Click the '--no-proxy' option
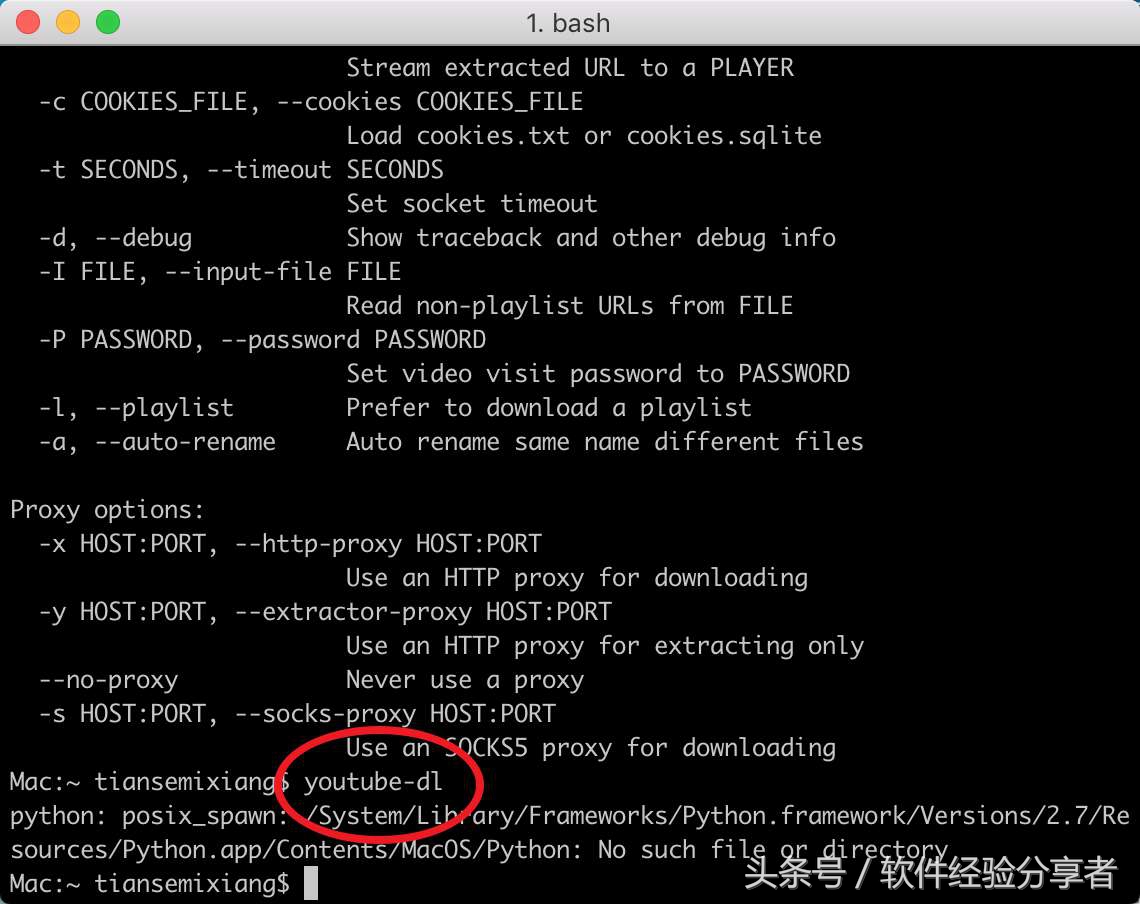This screenshot has height=904, width=1140. [108, 680]
